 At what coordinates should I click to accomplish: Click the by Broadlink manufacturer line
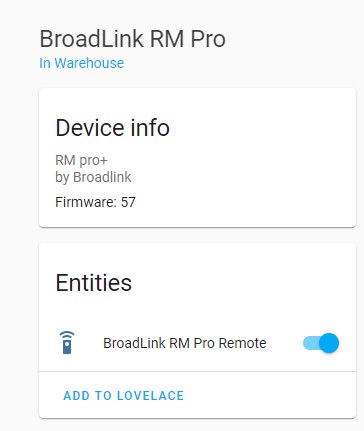click(93, 177)
